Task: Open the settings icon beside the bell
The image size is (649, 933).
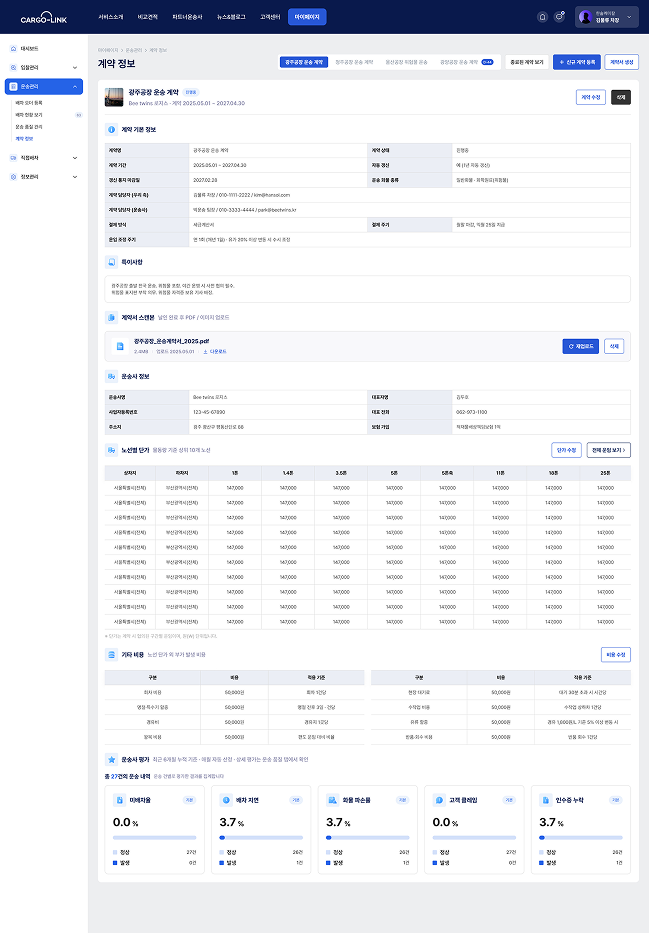Action: click(x=559, y=17)
